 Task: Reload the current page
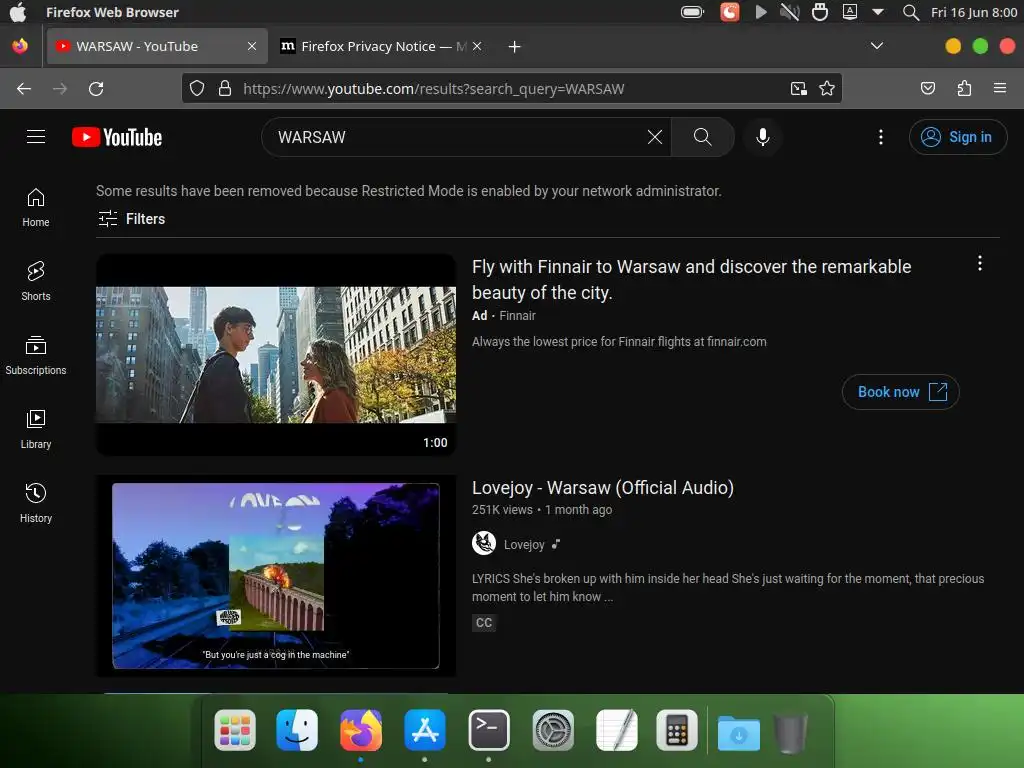[x=96, y=88]
